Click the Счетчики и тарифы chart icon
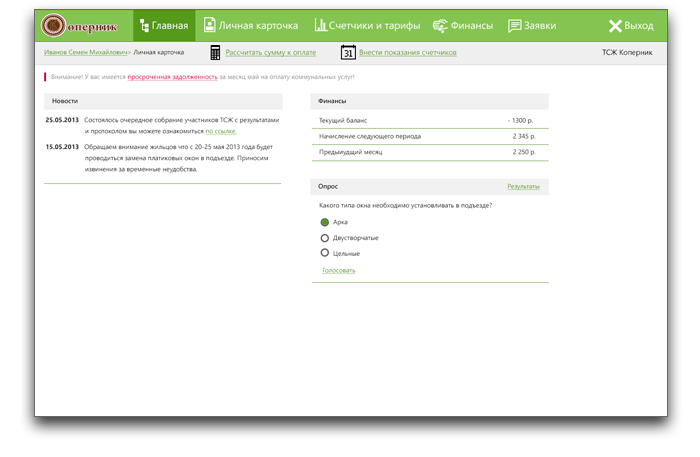The image size is (700, 457). point(321,26)
